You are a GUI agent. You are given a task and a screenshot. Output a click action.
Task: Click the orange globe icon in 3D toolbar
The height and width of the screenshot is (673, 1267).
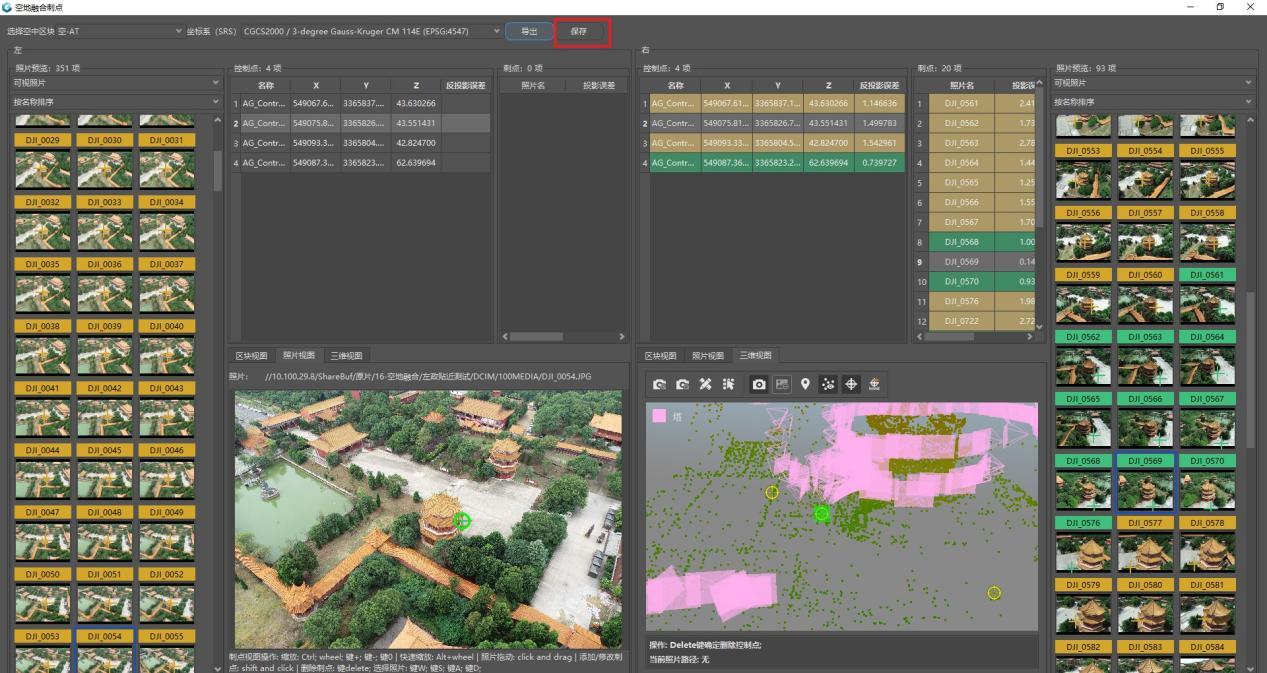click(x=874, y=384)
